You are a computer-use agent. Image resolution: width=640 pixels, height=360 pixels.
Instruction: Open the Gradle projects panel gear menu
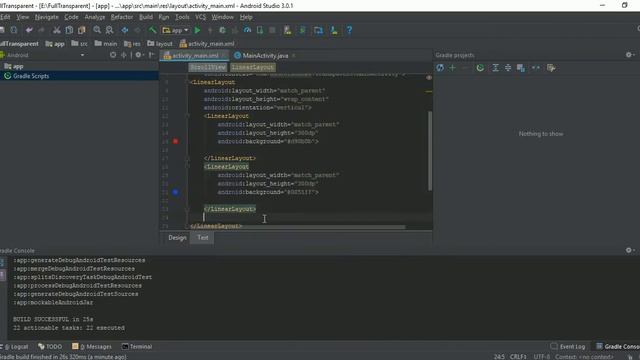coord(629,55)
